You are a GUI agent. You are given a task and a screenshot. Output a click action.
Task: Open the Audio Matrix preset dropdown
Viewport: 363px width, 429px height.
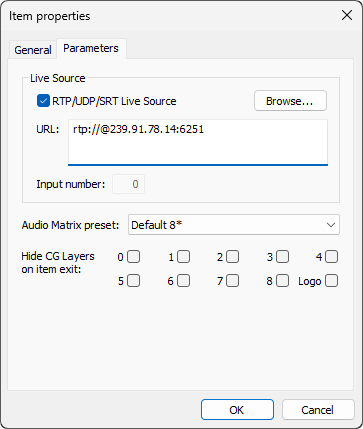(x=234, y=225)
